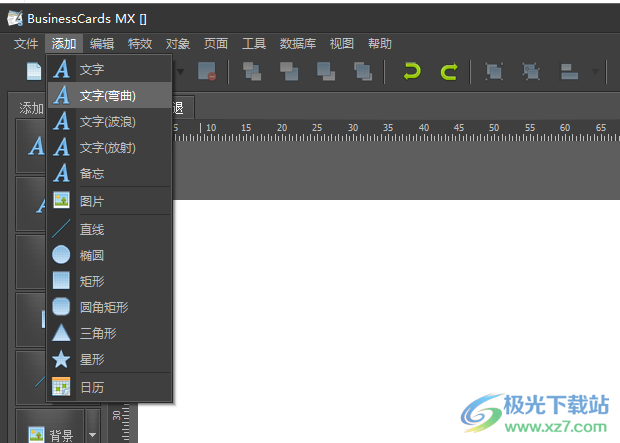
Task: Click the align objects icon
Action: pyautogui.click(x=569, y=72)
